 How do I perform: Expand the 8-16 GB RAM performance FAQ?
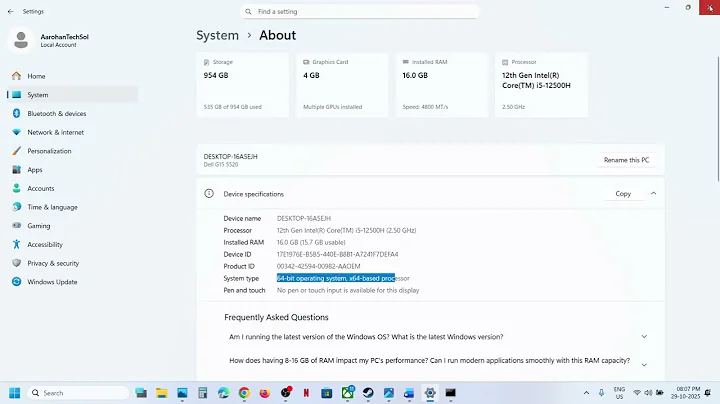pyautogui.click(x=644, y=365)
